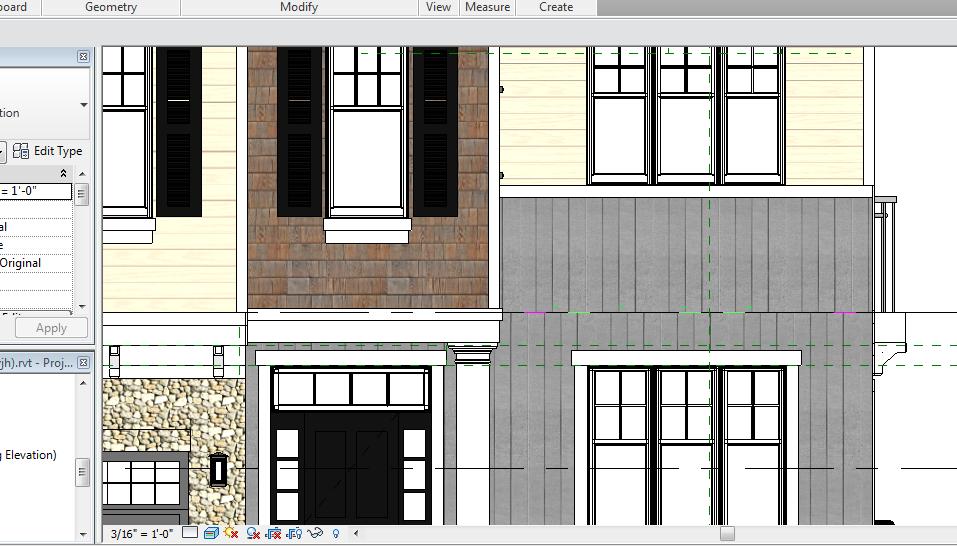Click the Crop View icon
957x546 pixels.
click(273, 533)
